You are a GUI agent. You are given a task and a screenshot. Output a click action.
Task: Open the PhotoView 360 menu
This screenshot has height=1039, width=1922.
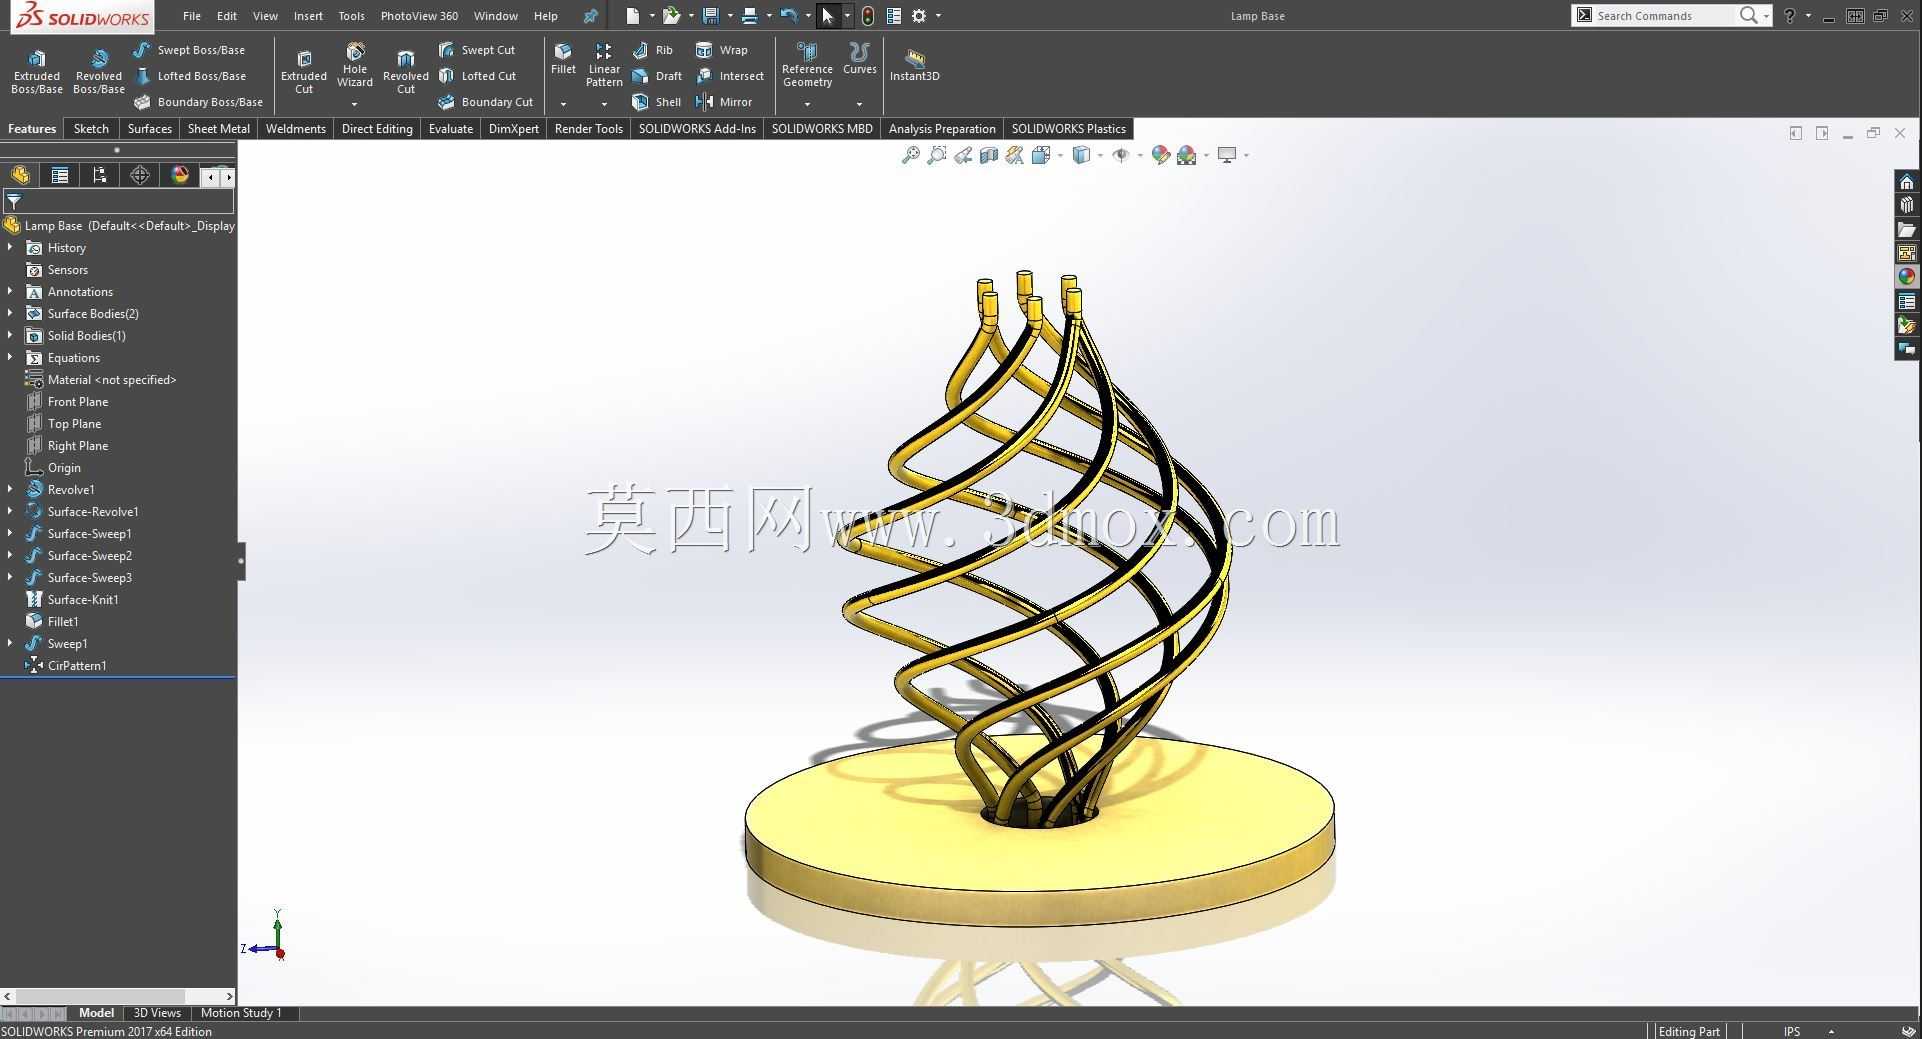pos(419,16)
